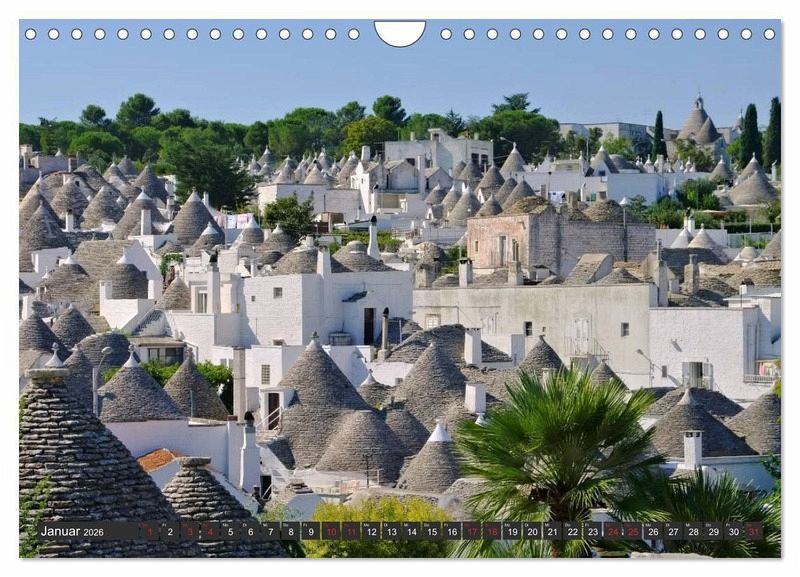Select day 22 in the calendar strip
The height and width of the screenshot is (577, 800).
click(x=573, y=531)
